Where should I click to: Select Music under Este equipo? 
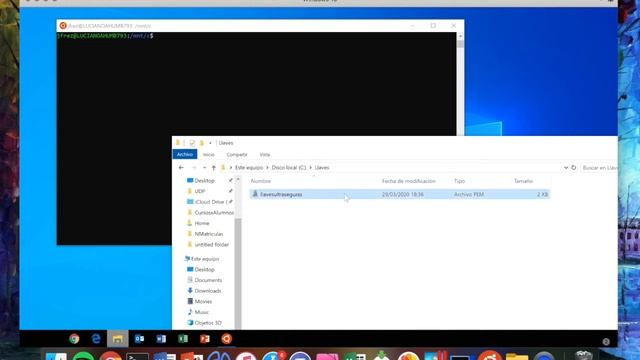pos(201,312)
